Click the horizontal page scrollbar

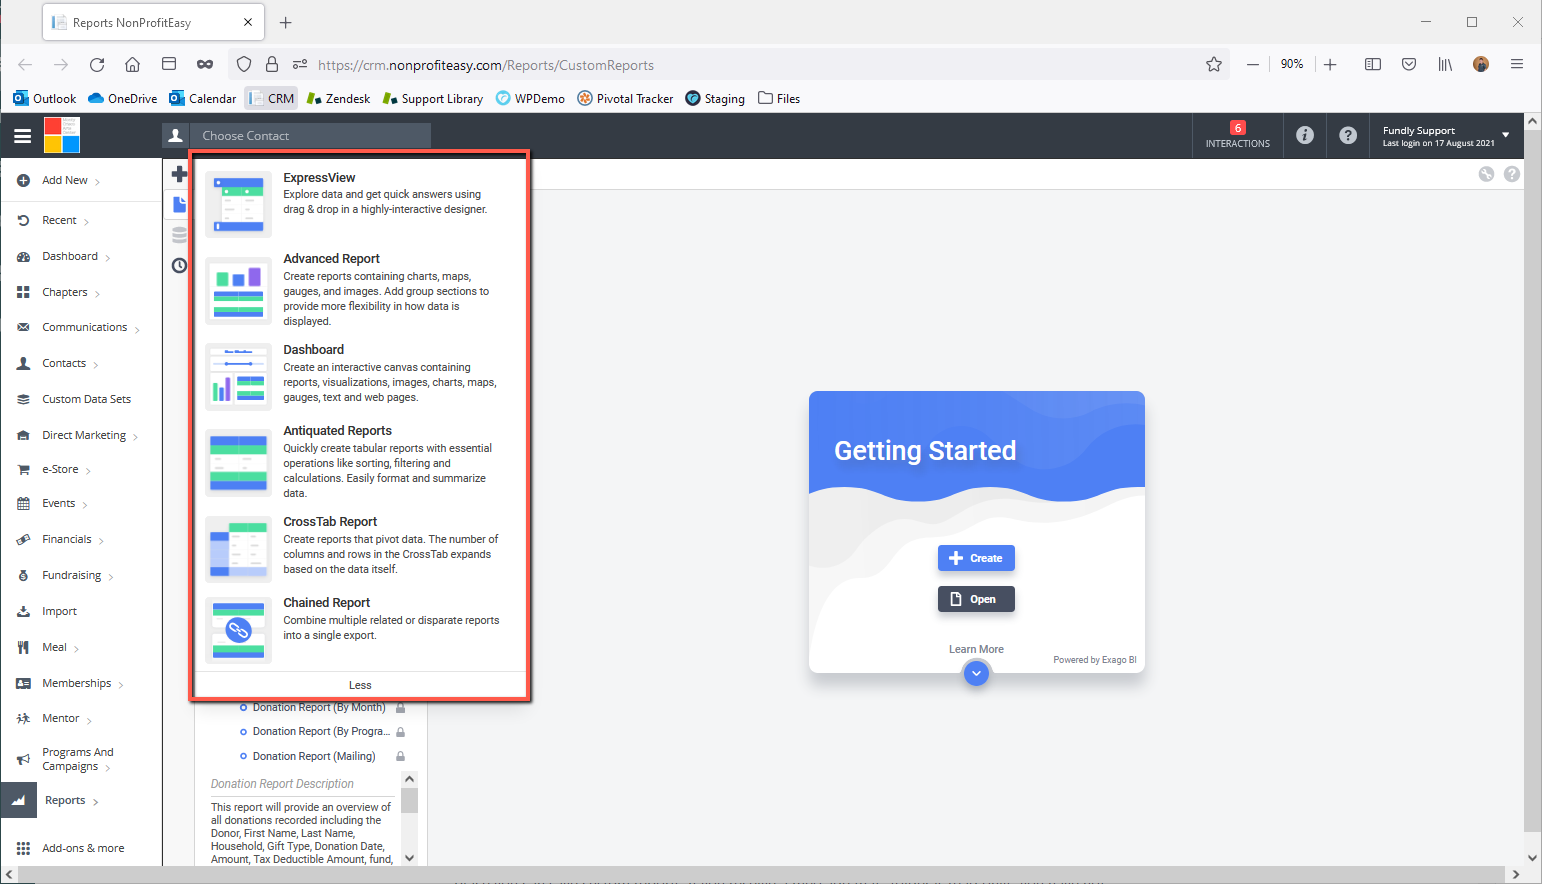coord(762,875)
